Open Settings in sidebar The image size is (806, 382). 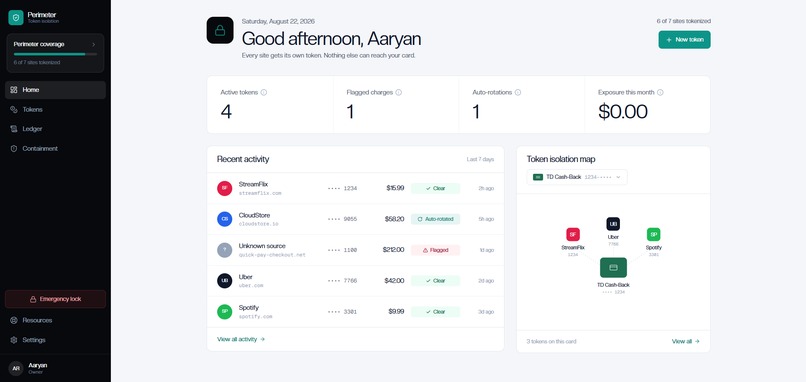pos(56,340)
